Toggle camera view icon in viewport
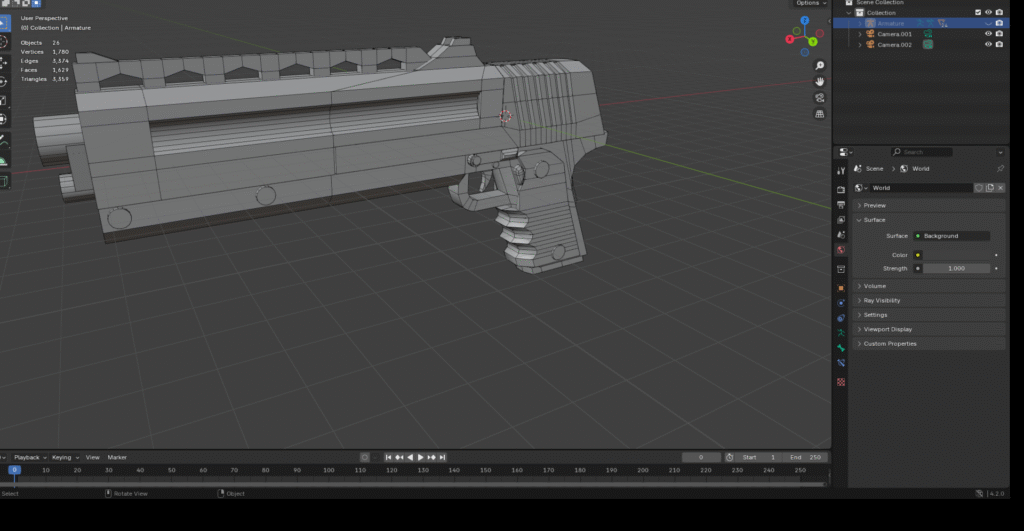 point(820,97)
